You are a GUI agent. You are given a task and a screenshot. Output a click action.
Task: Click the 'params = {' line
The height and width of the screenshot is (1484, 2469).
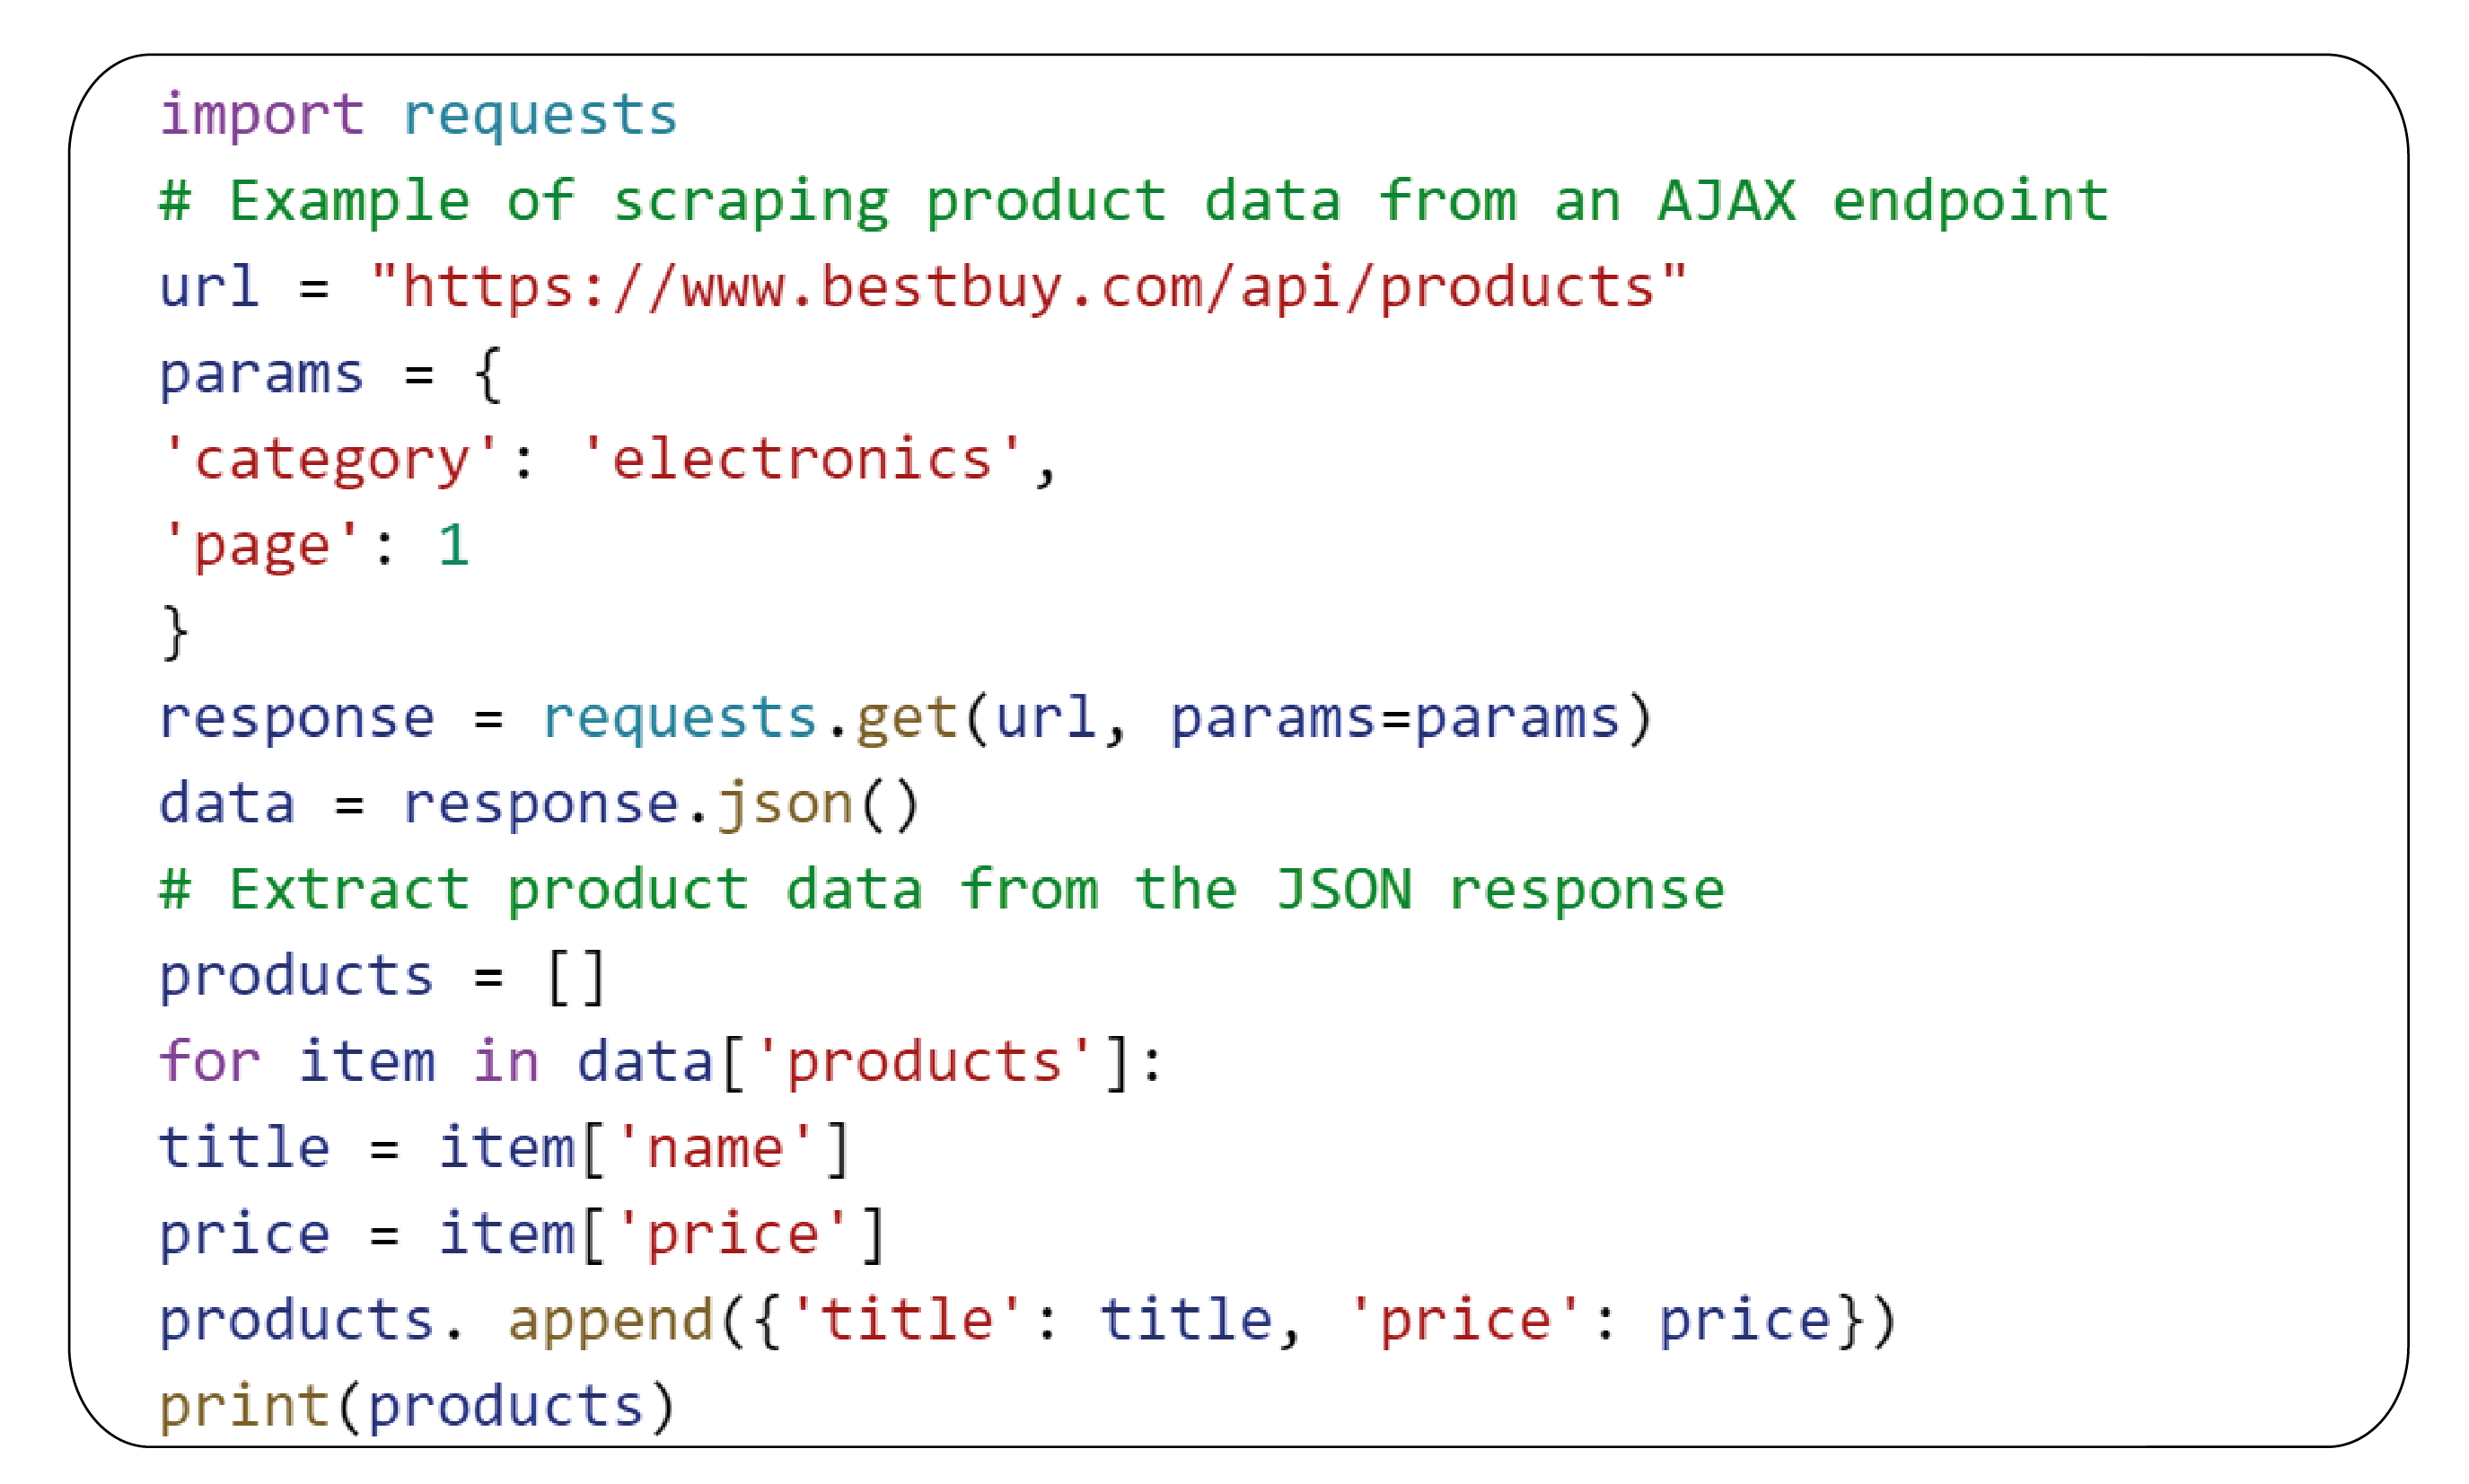tap(330, 375)
